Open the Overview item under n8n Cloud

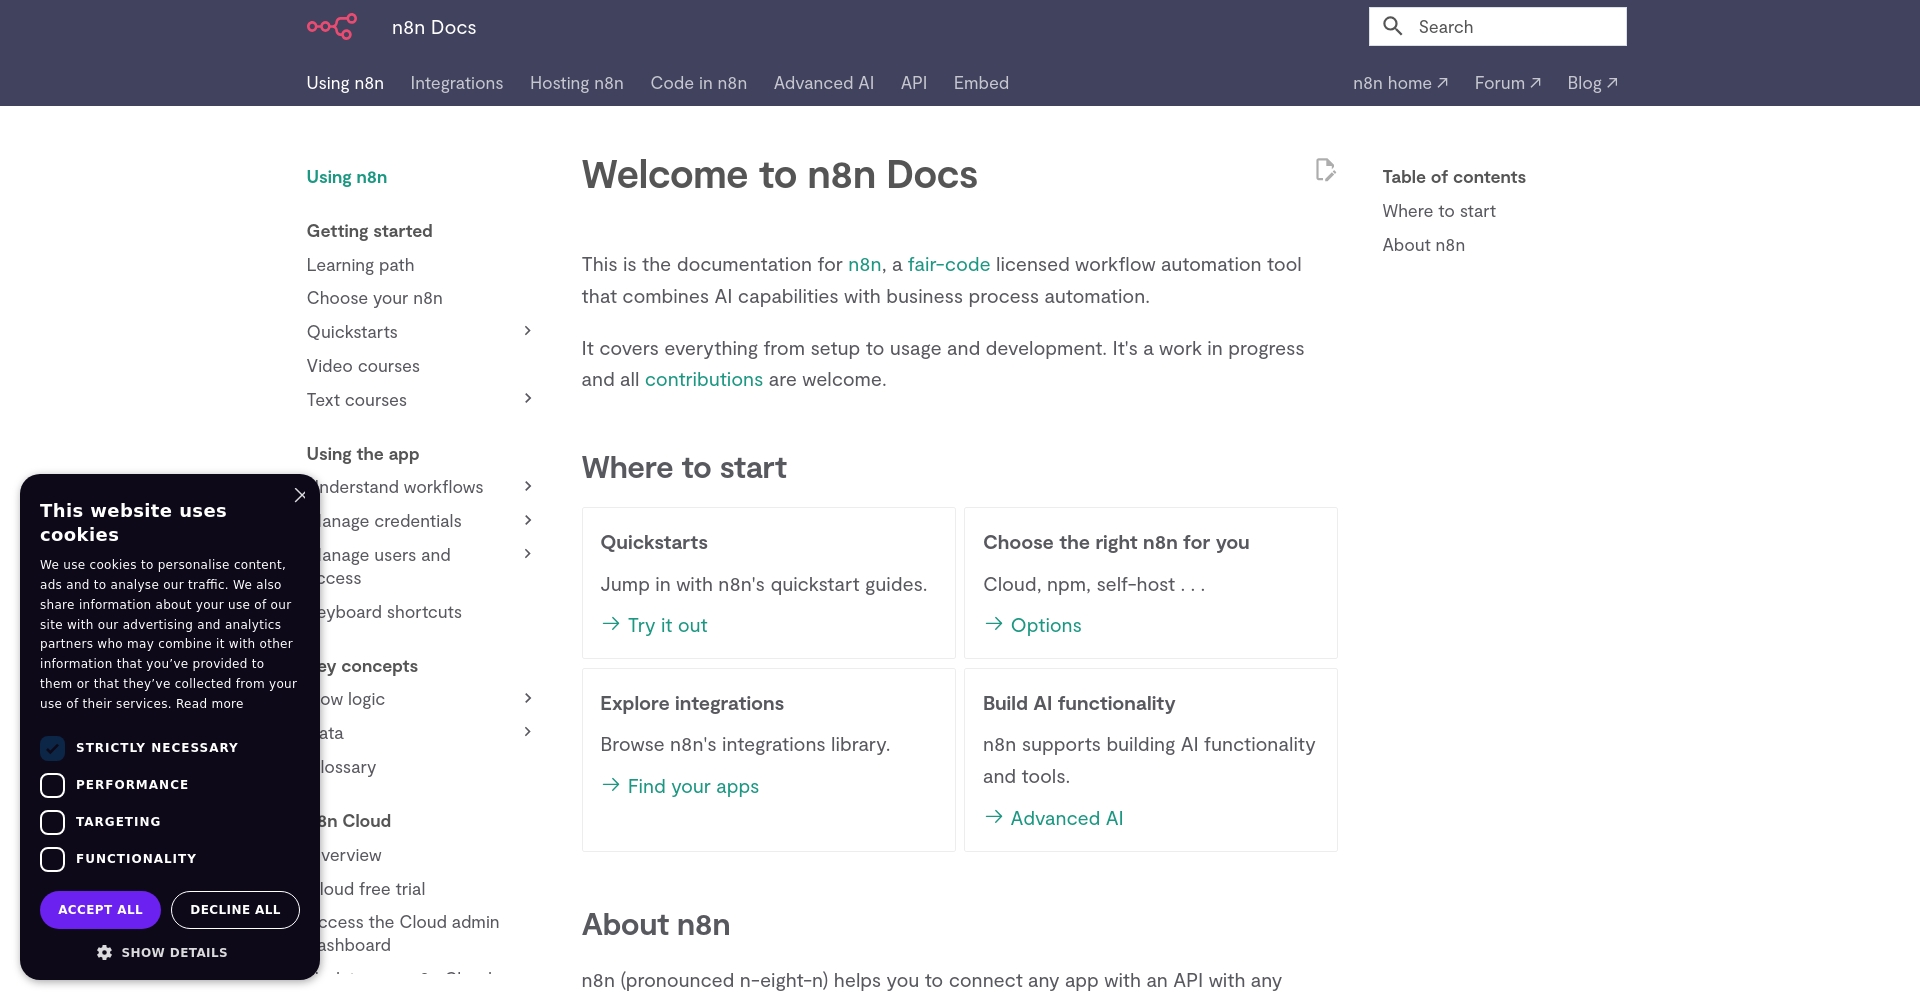coord(351,855)
